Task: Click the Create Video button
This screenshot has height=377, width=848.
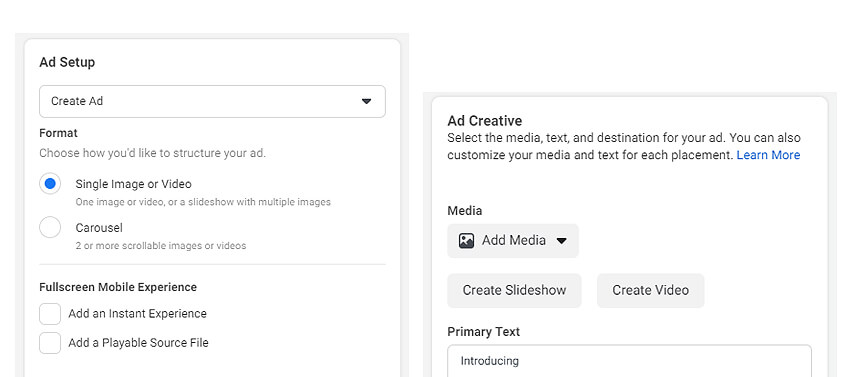Action: 651,290
